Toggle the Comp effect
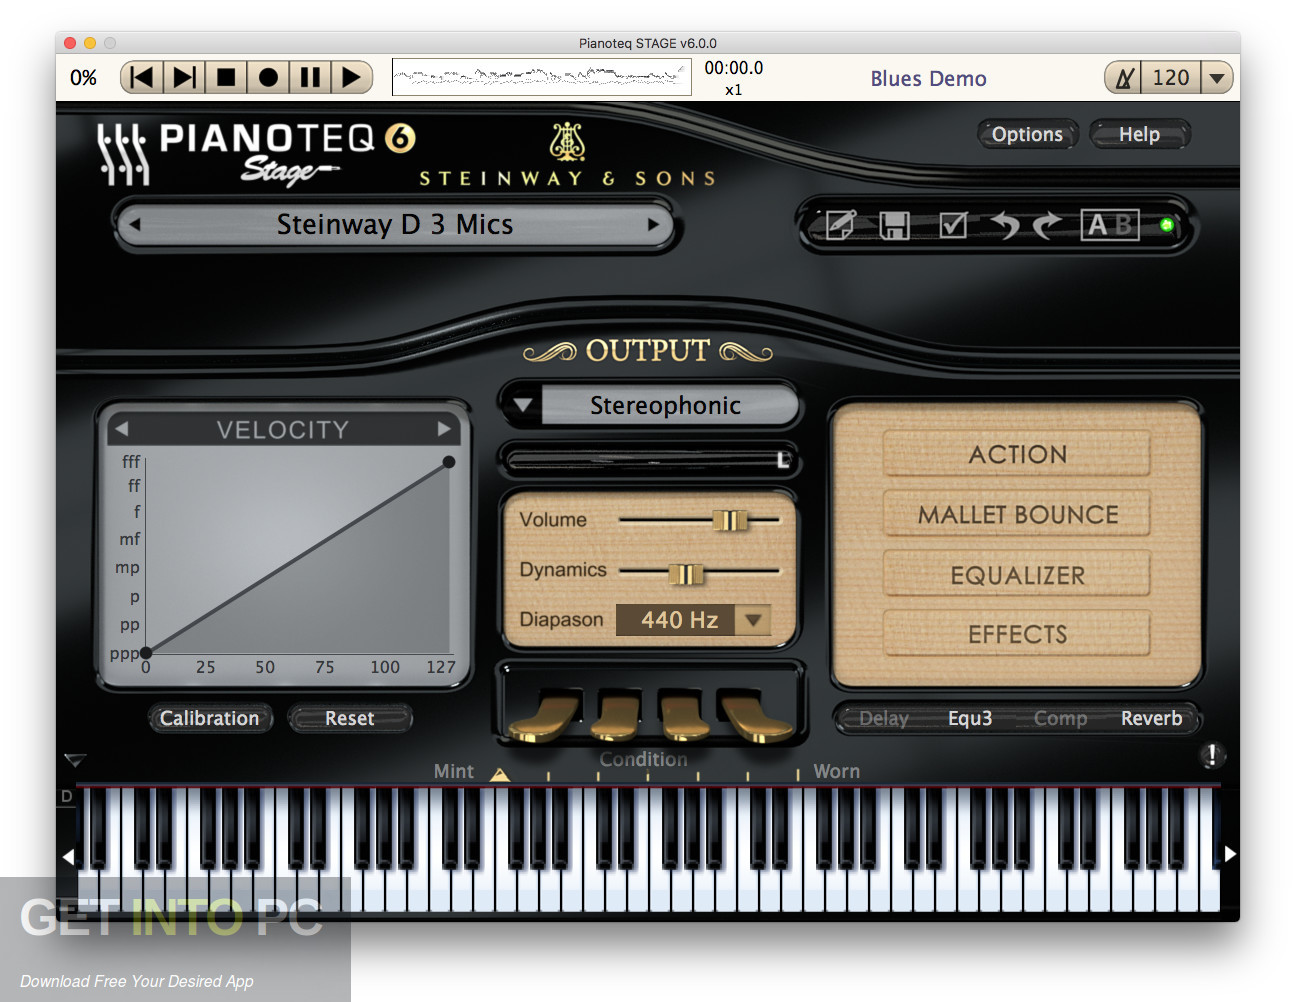This screenshot has height=1002, width=1296. [x=1060, y=718]
